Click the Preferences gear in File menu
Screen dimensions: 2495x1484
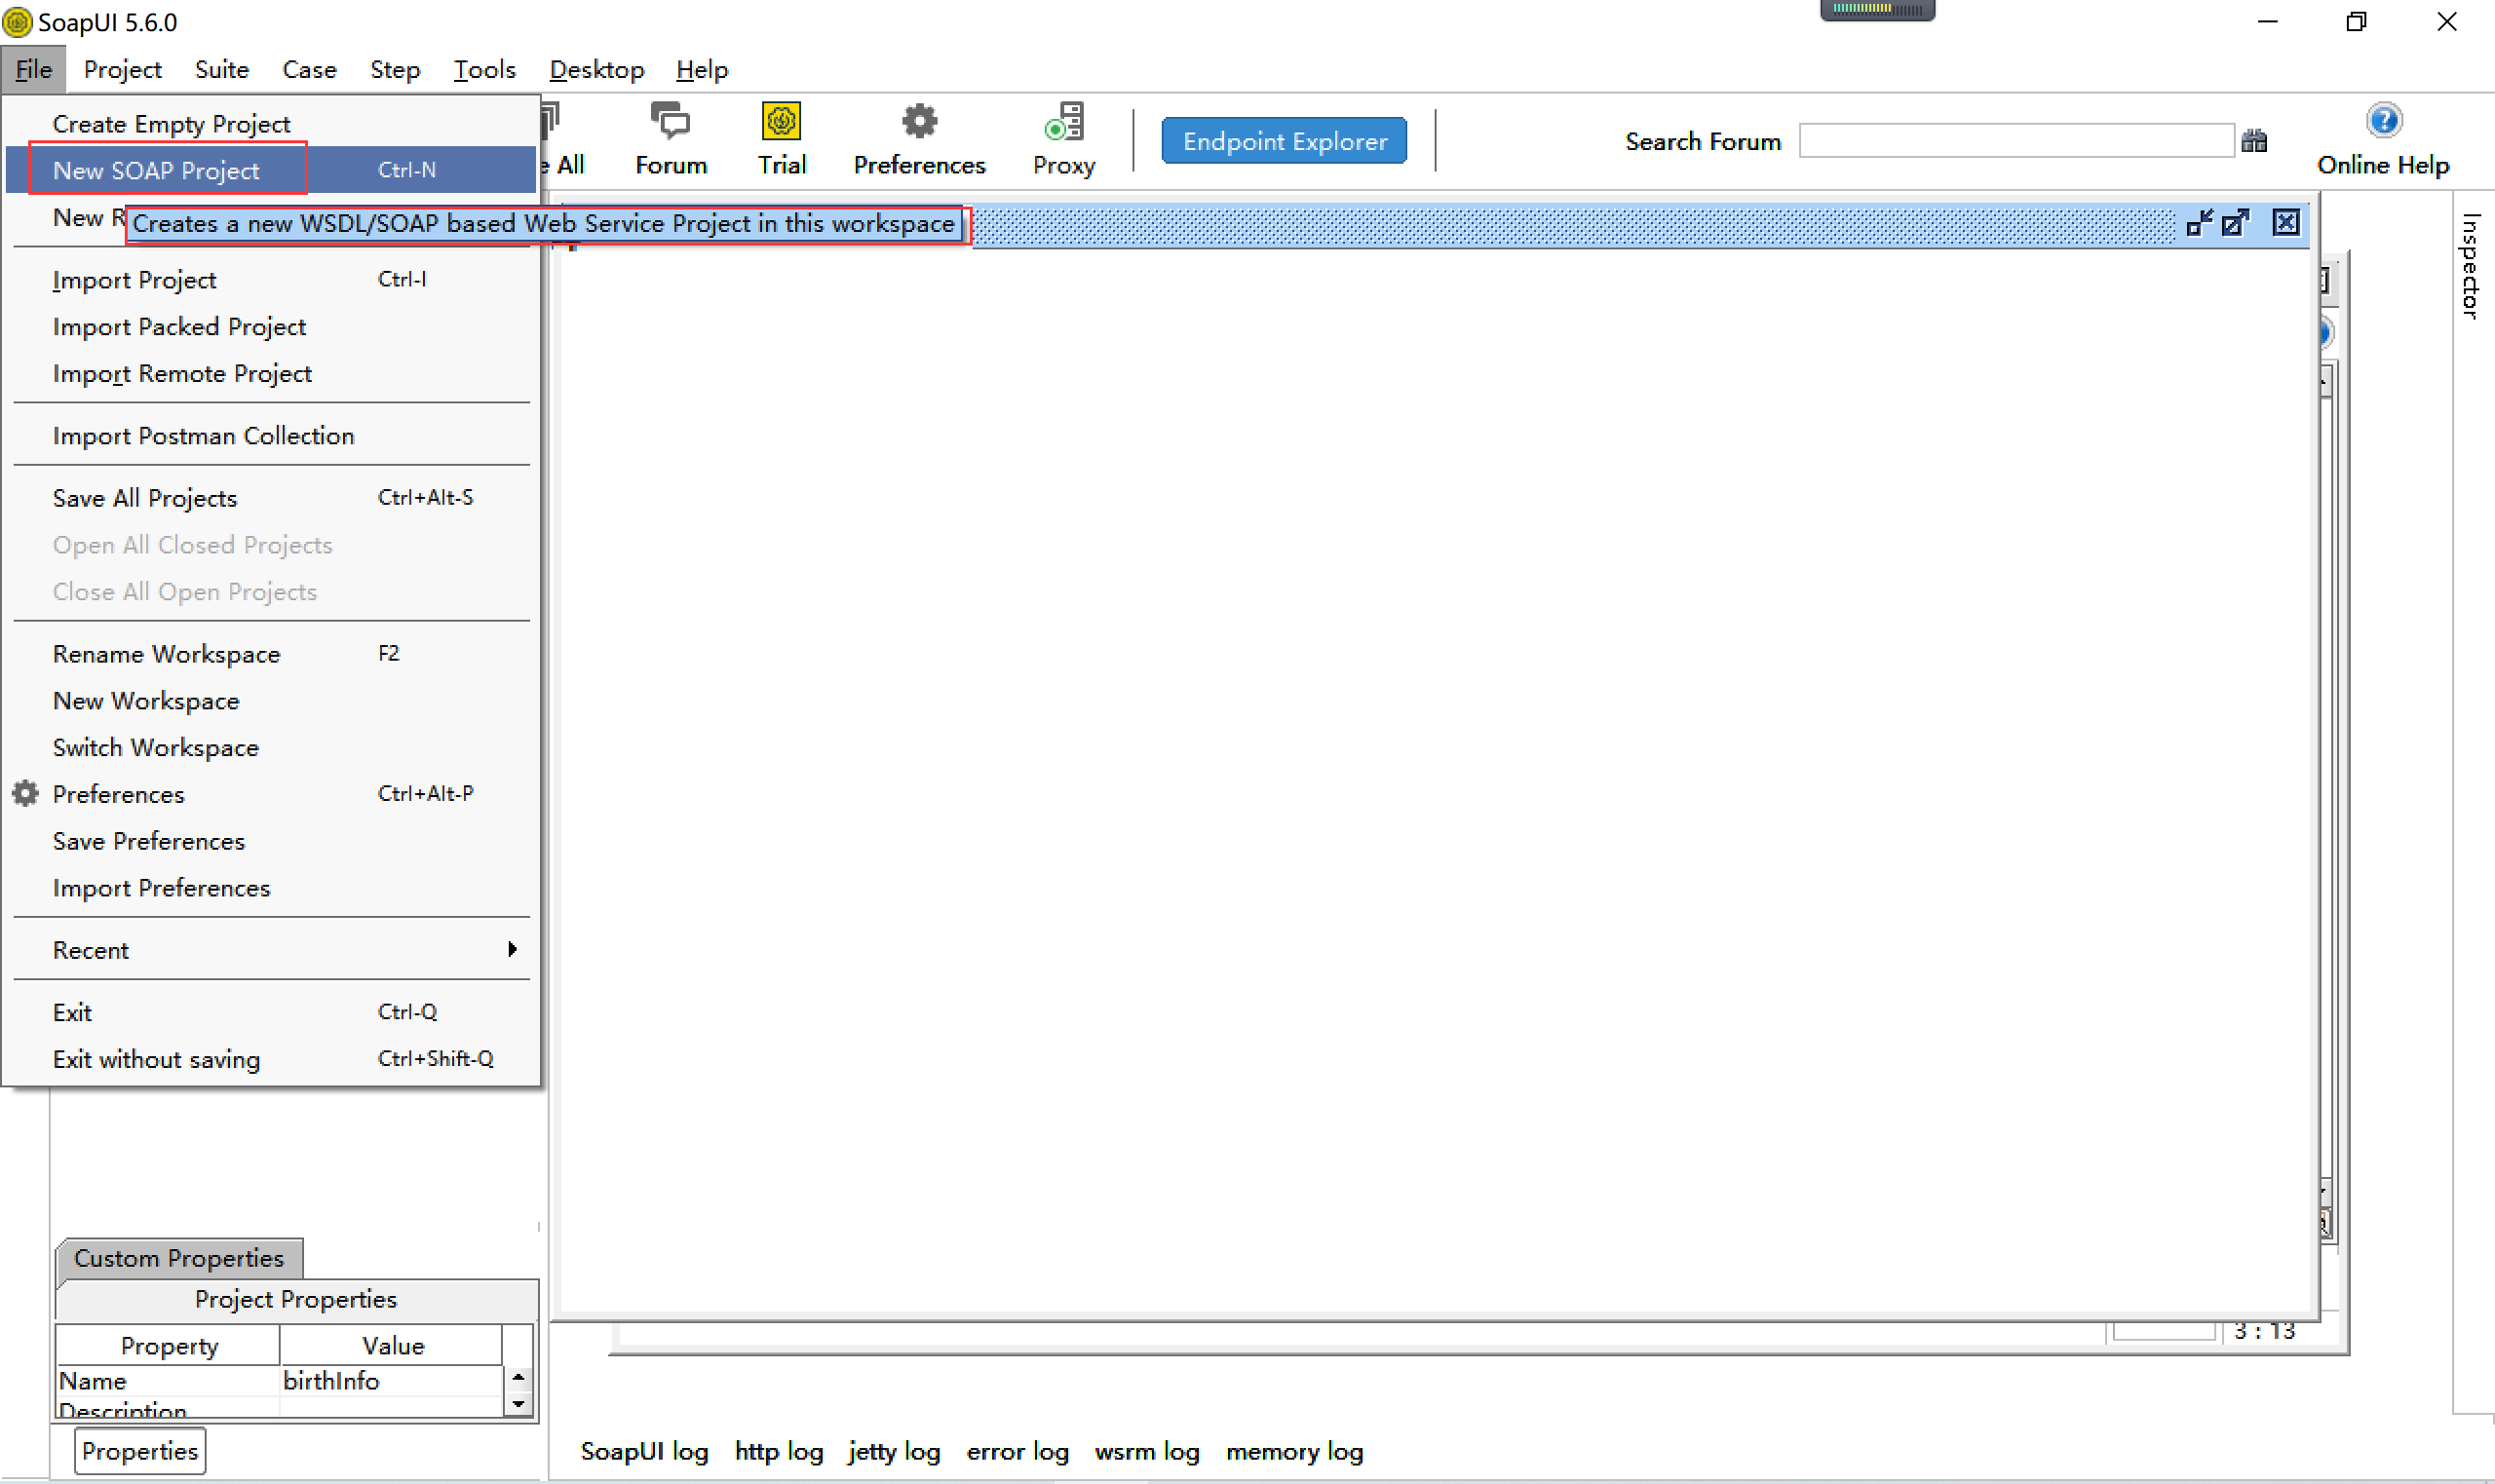(26, 794)
